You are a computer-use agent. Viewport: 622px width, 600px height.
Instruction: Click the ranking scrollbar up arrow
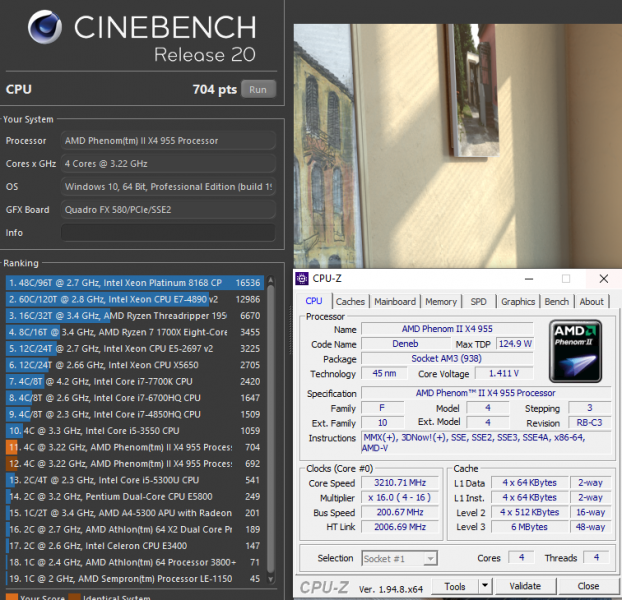[x=271, y=280]
